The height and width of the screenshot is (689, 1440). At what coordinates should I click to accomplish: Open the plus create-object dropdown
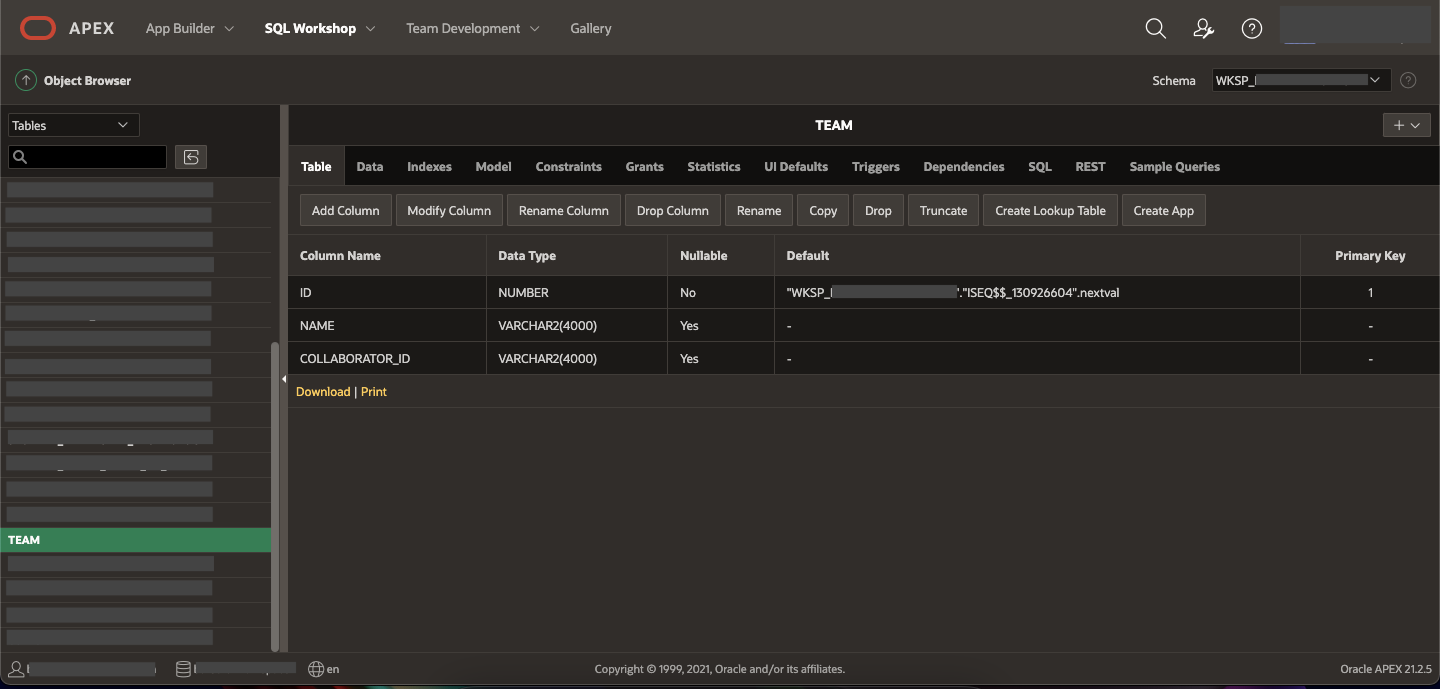(x=1406, y=125)
